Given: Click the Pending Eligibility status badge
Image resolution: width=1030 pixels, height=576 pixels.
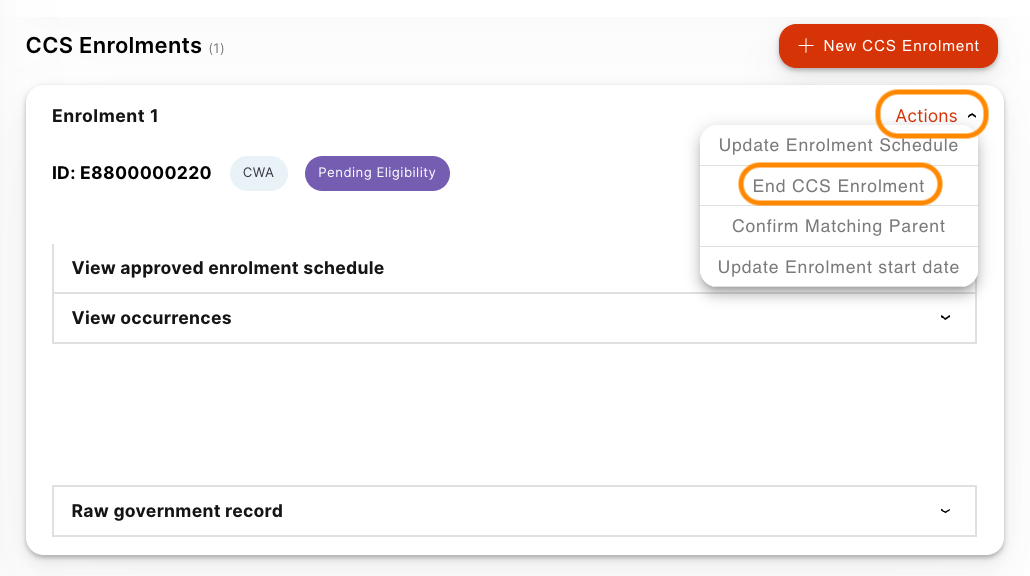Looking at the screenshot, I should [x=377, y=173].
